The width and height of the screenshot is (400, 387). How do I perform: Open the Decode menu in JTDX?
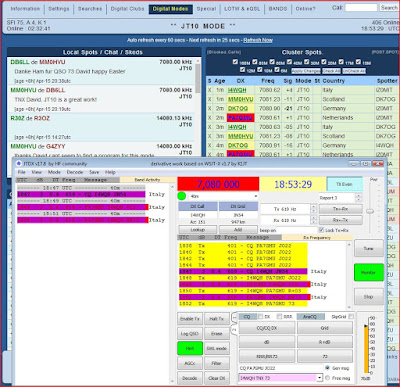click(x=75, y=172)
